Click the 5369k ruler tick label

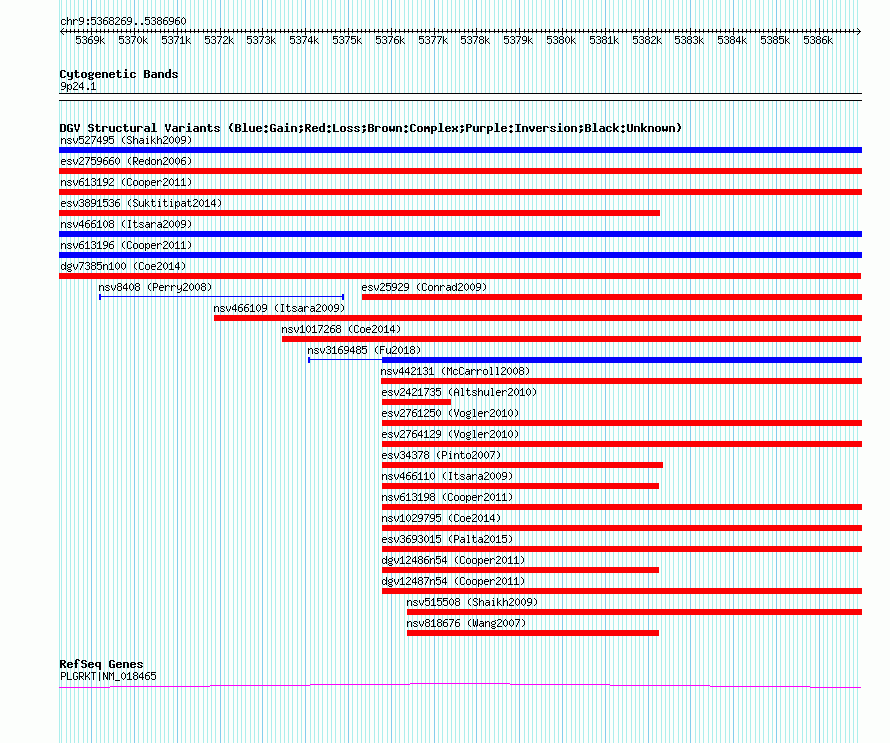(90, 40)
